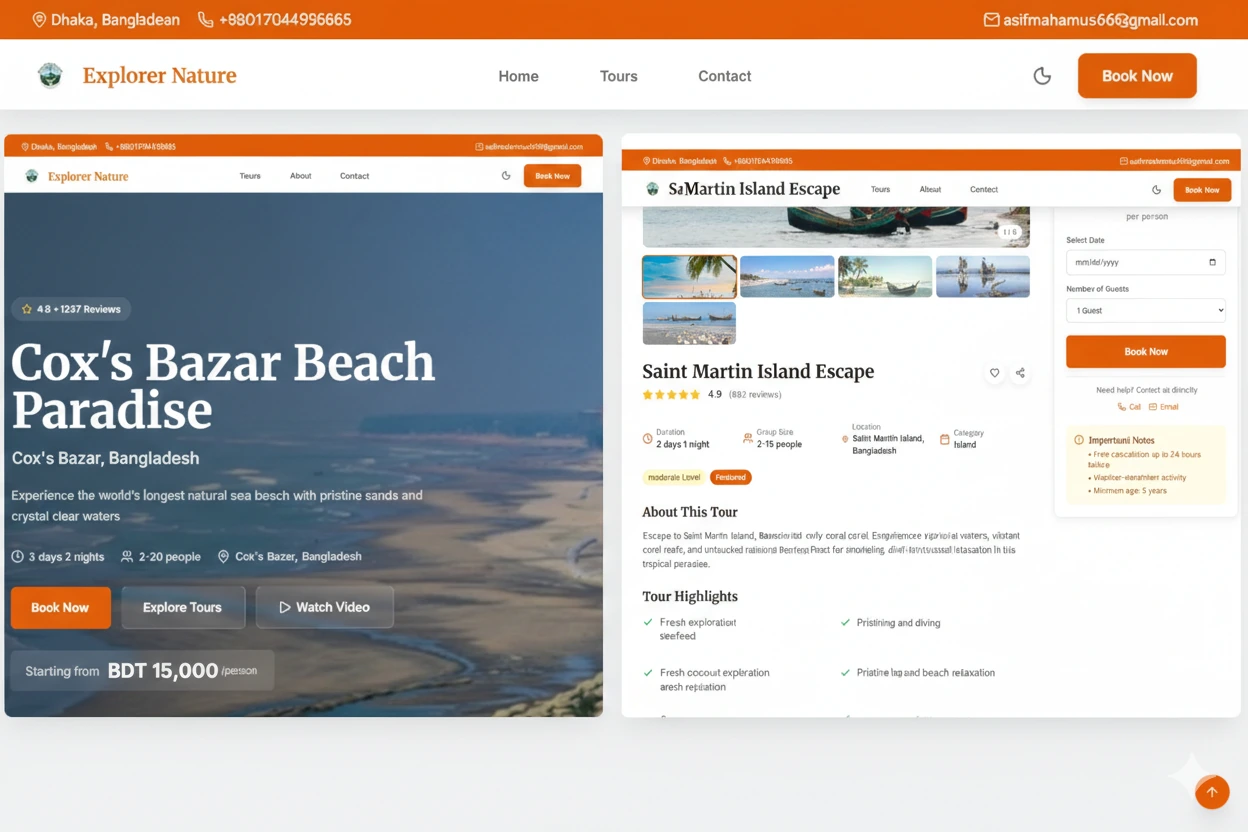Click the phone icon in the orange top bar

coord(205,20)
